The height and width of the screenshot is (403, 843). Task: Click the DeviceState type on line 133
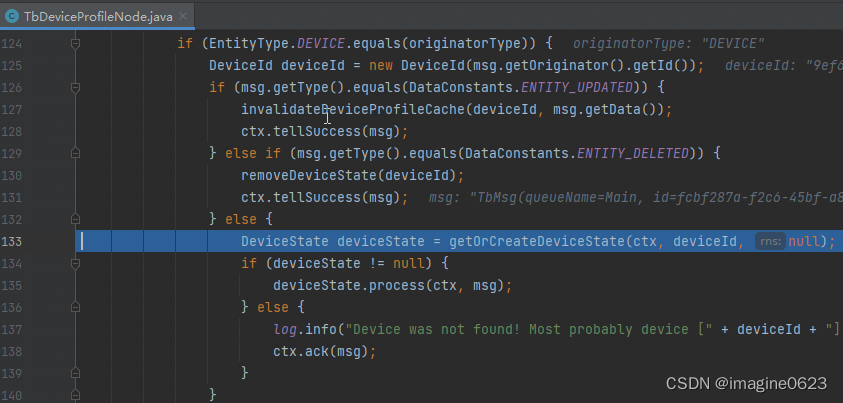tap(284, 242)
